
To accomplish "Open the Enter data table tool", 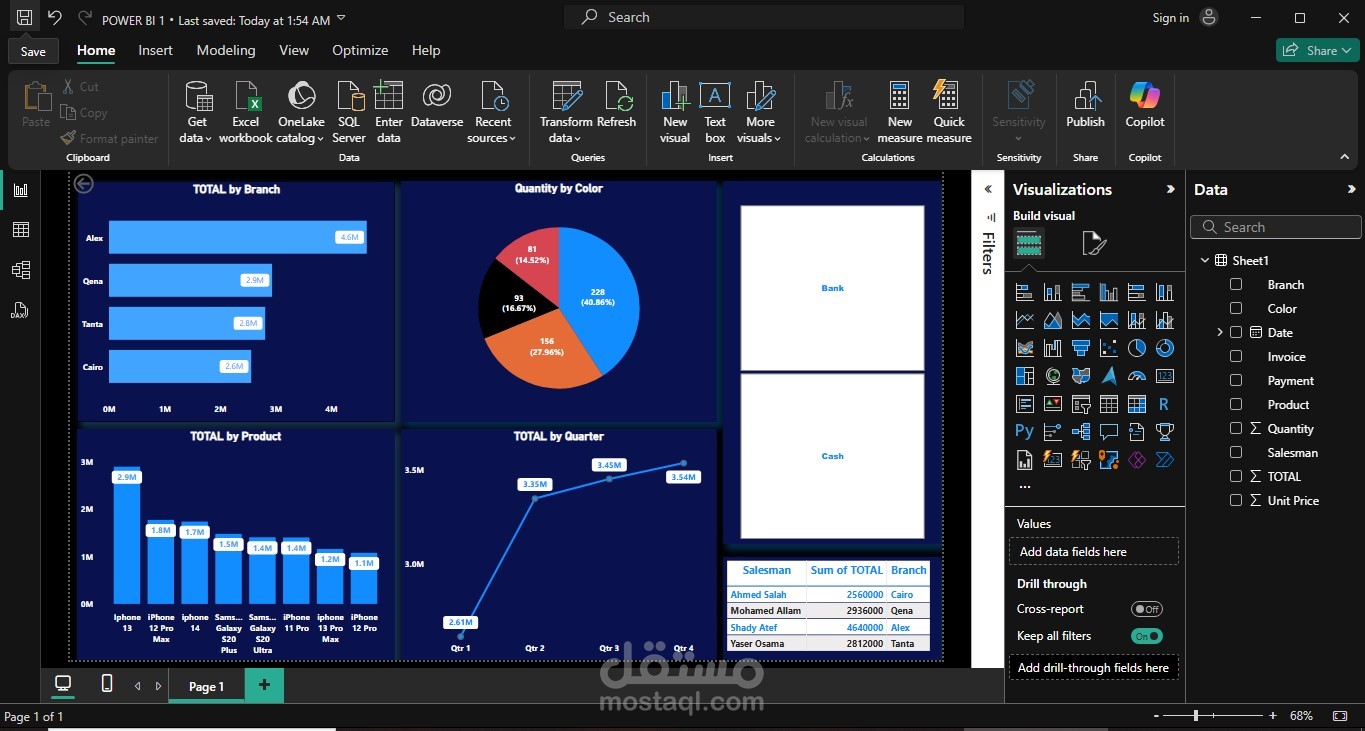I will tap(388, 112).
